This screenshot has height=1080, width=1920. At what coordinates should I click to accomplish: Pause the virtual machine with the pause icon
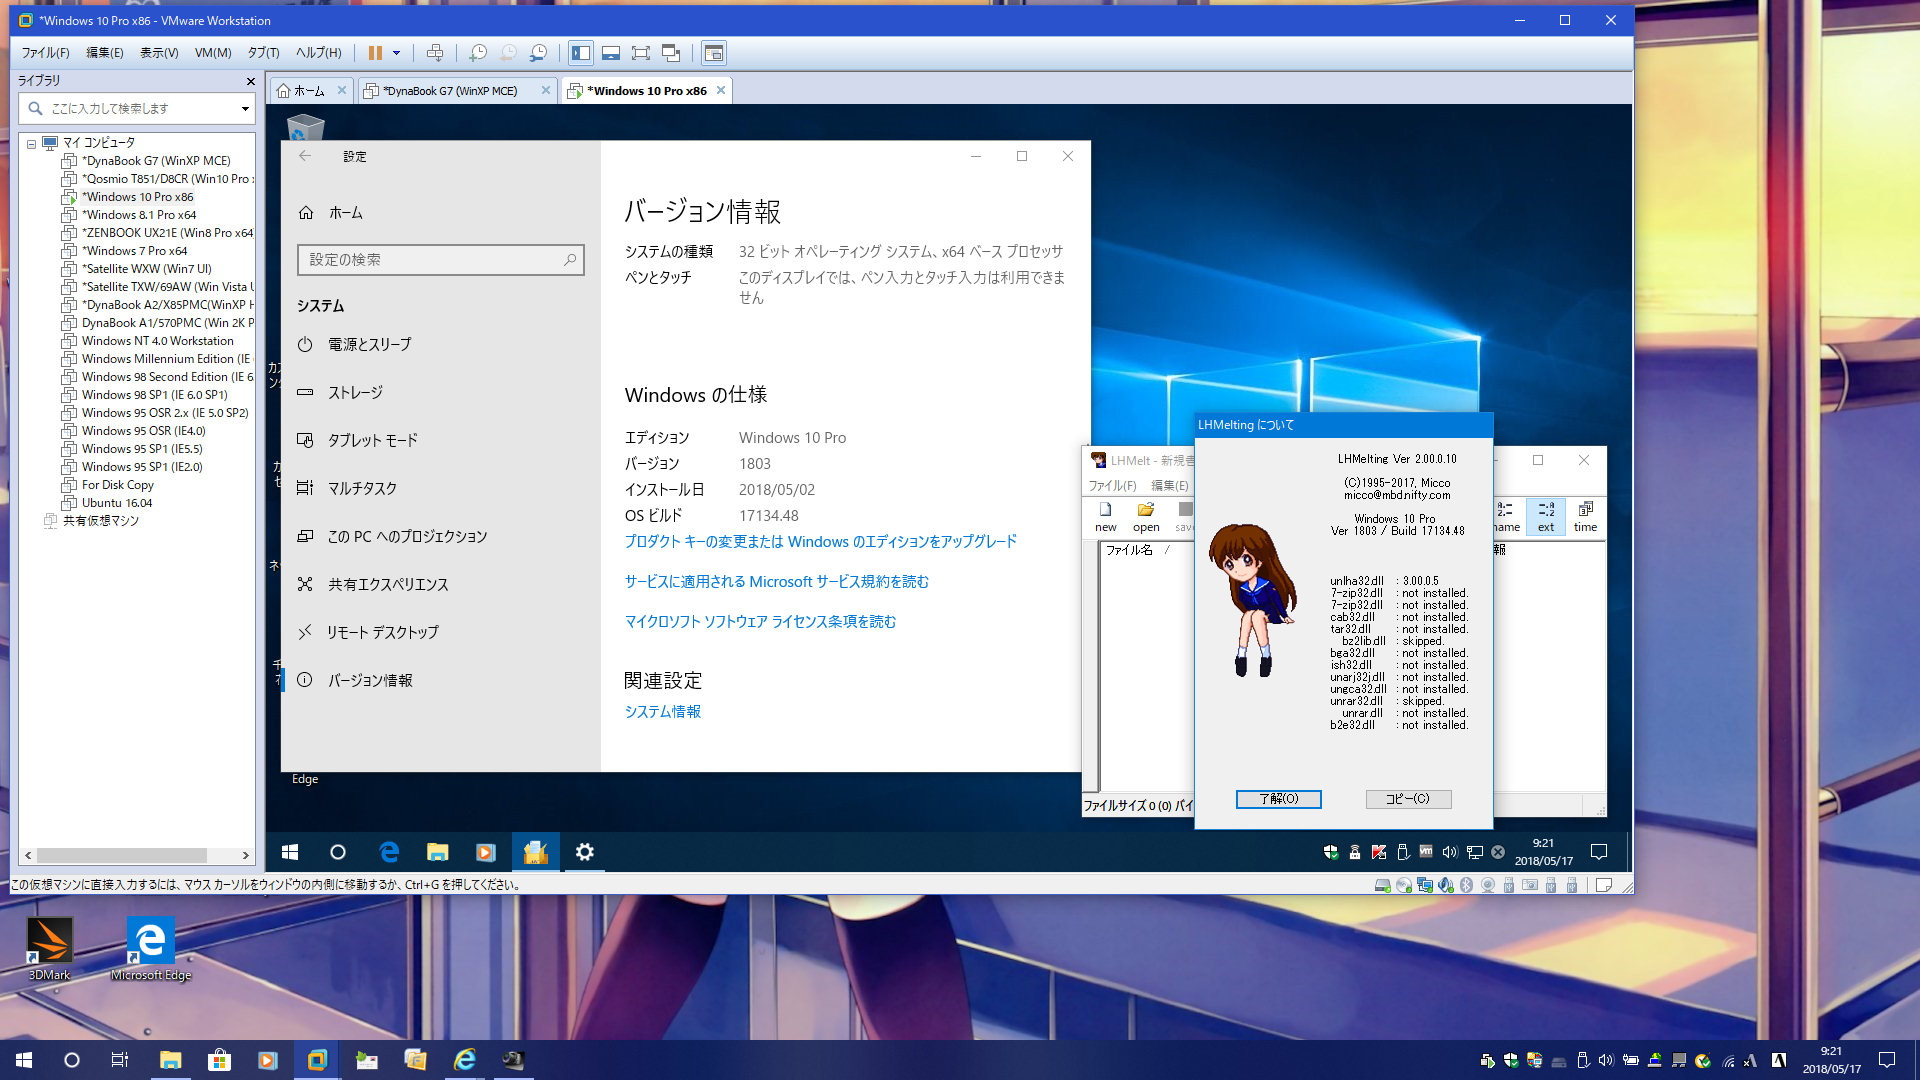[x=375, y=53]
